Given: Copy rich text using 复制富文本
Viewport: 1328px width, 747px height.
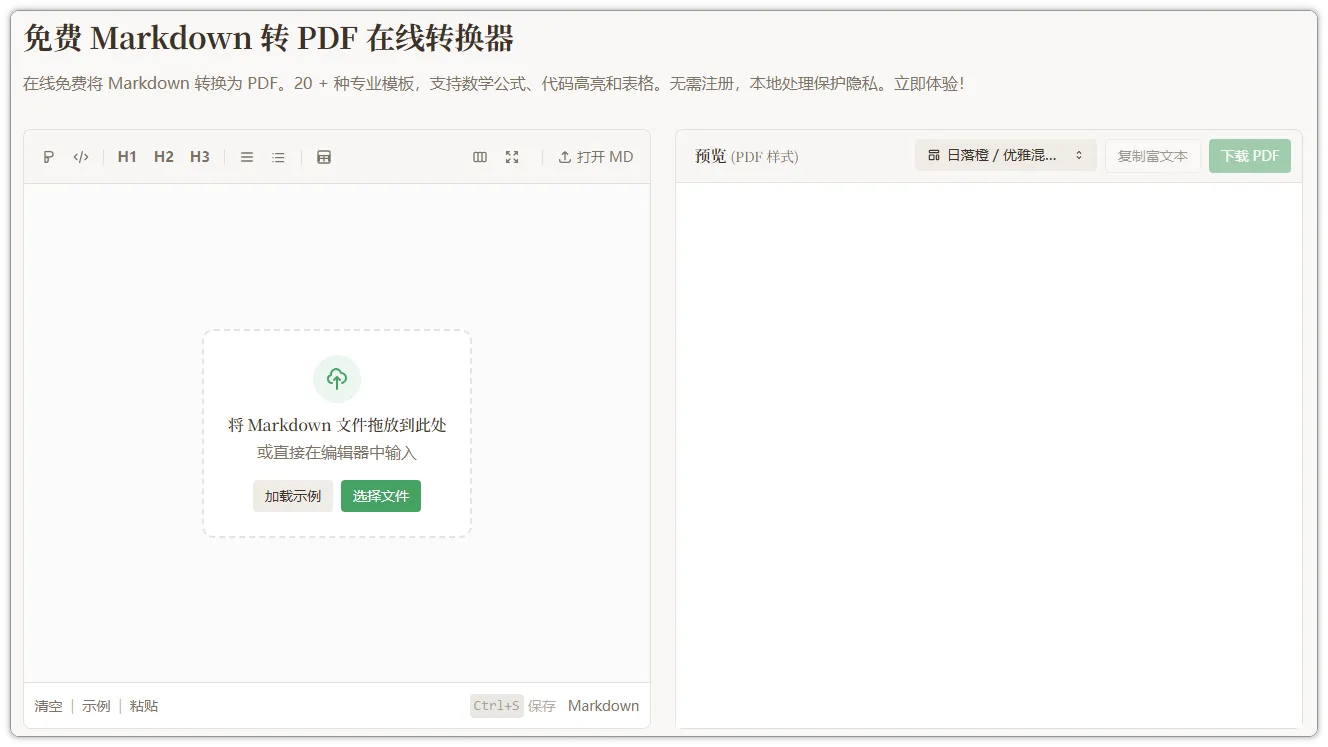Looking at the screenshot, I should (x=1152, y=155).
